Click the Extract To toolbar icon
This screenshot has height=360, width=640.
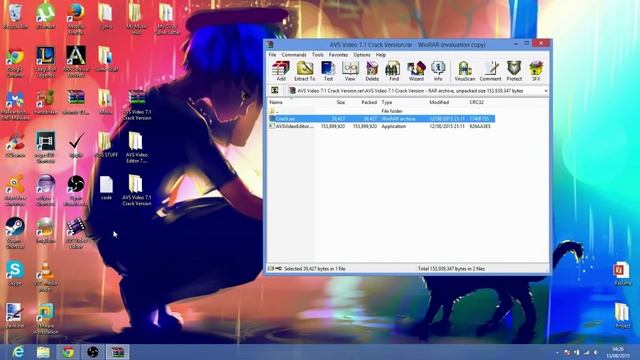tap(304, 71)
